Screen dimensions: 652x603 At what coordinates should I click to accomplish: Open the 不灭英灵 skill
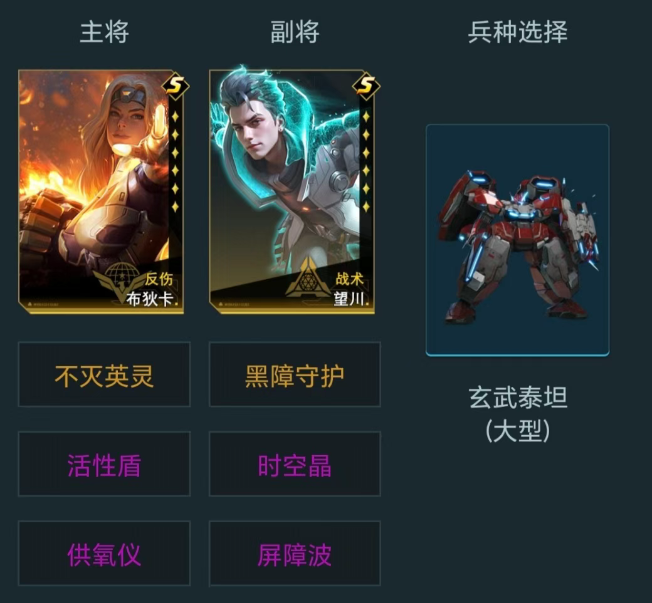pos(104,374)
